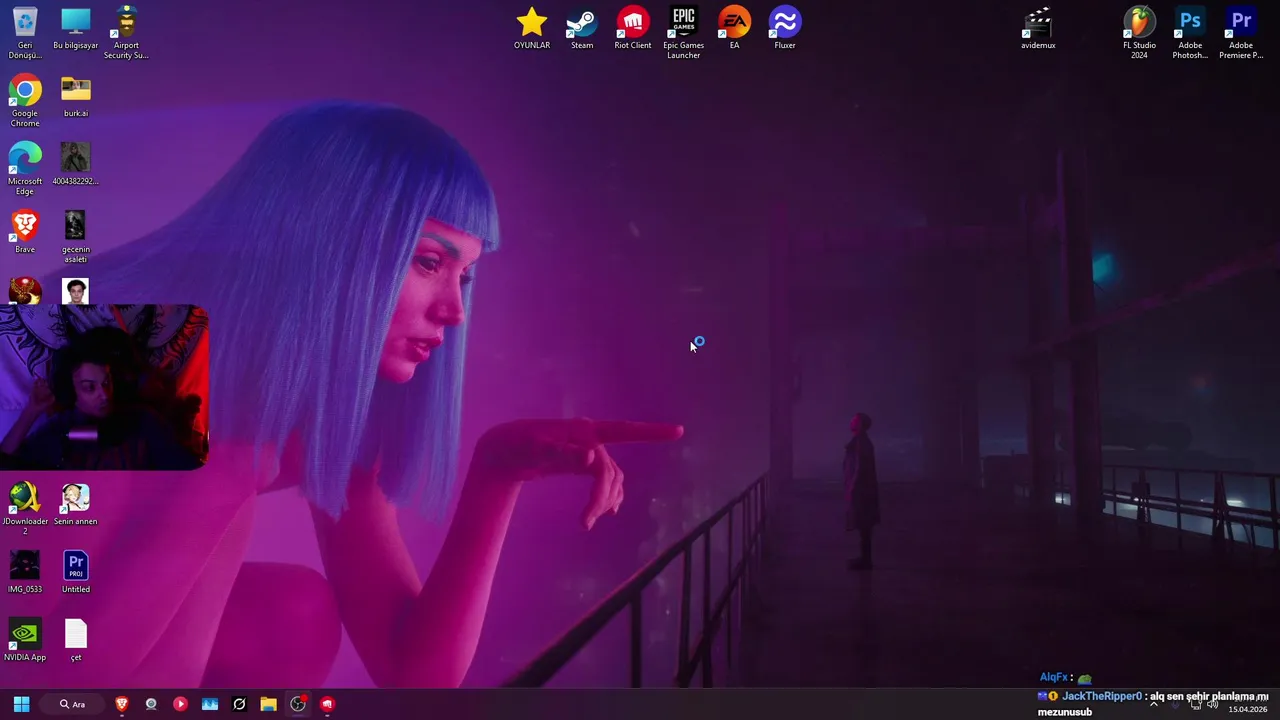Open the blue chart app on taskbar
Viewport: 1280px width, 720px height.
point(210,704)
